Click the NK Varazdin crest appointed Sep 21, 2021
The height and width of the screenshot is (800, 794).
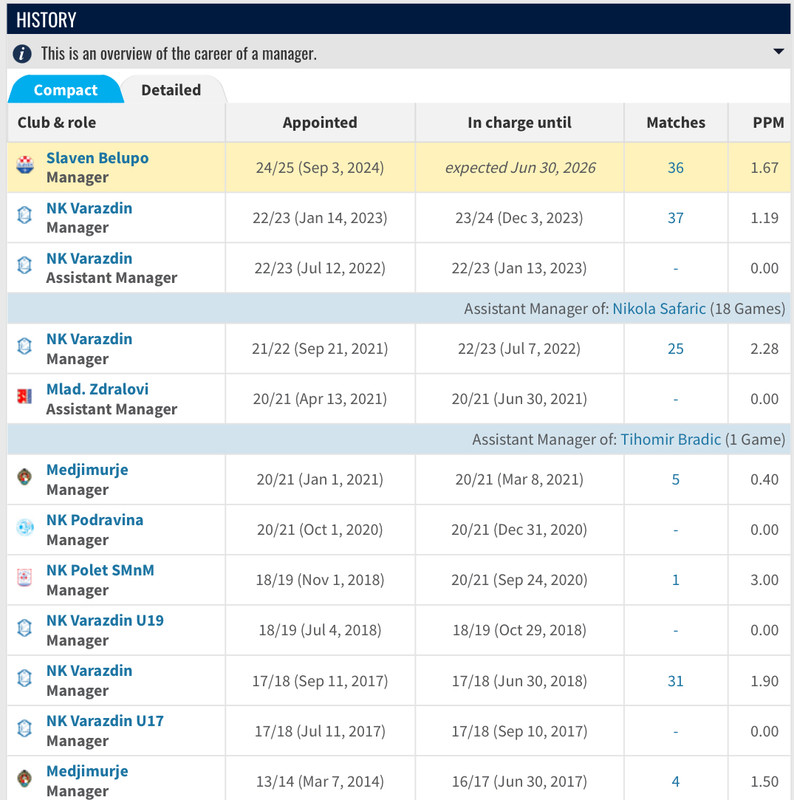pyautogui.click(x=25, y=346)
